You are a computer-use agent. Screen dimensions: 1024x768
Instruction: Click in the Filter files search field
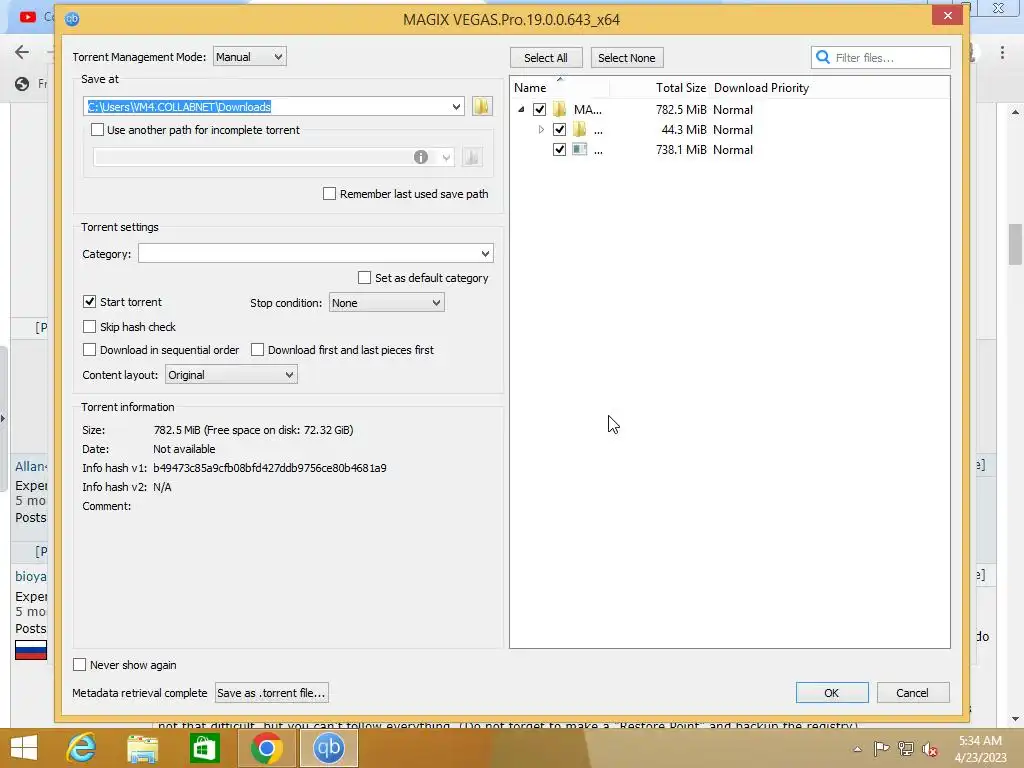click(880, 57)
